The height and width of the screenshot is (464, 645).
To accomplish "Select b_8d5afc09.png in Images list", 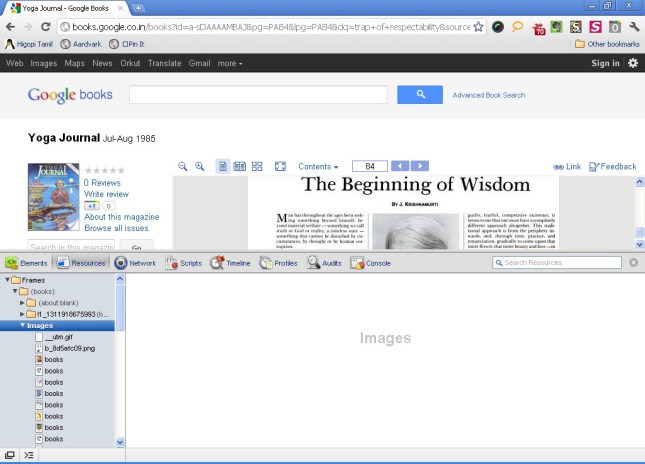I will point(69,348).
